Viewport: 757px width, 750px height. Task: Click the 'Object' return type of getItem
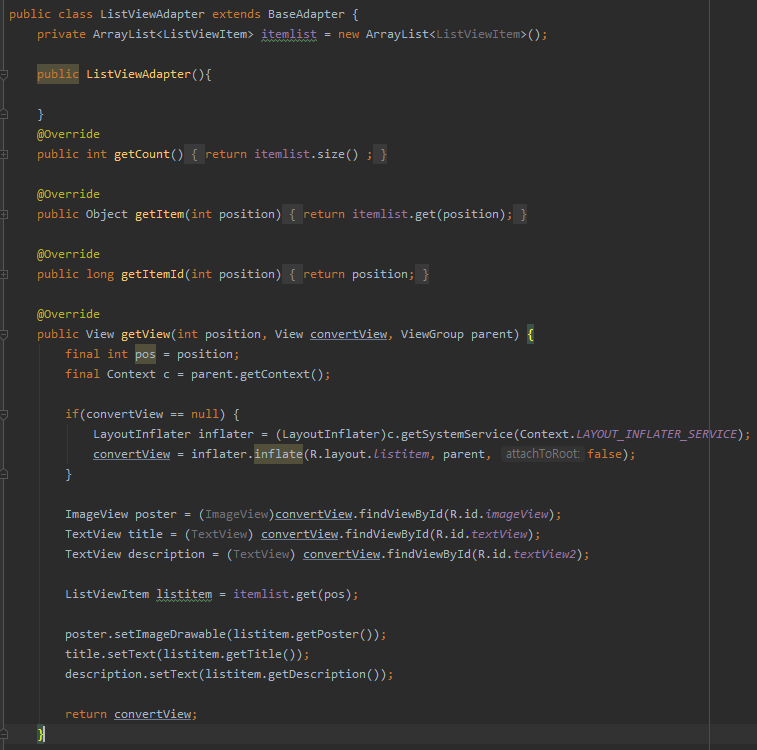click(107, 214)
